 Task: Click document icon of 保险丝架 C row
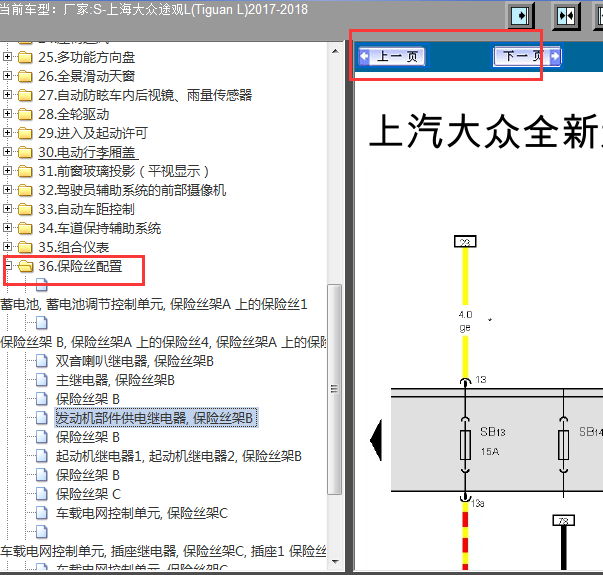(x=42, y=494)
